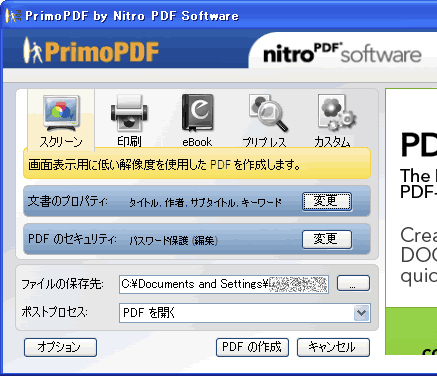
Task: Click 変更 button for PDF のセキュリティ
Action: [327, 239]
